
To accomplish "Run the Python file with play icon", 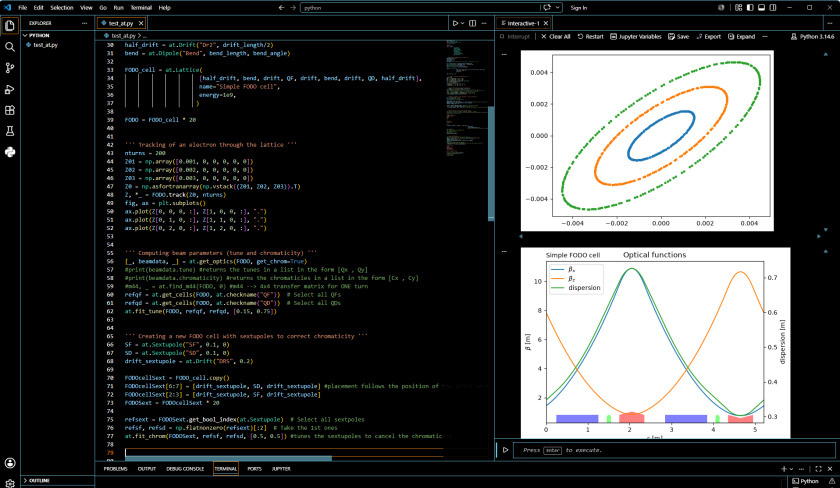I will coord(455,24).
